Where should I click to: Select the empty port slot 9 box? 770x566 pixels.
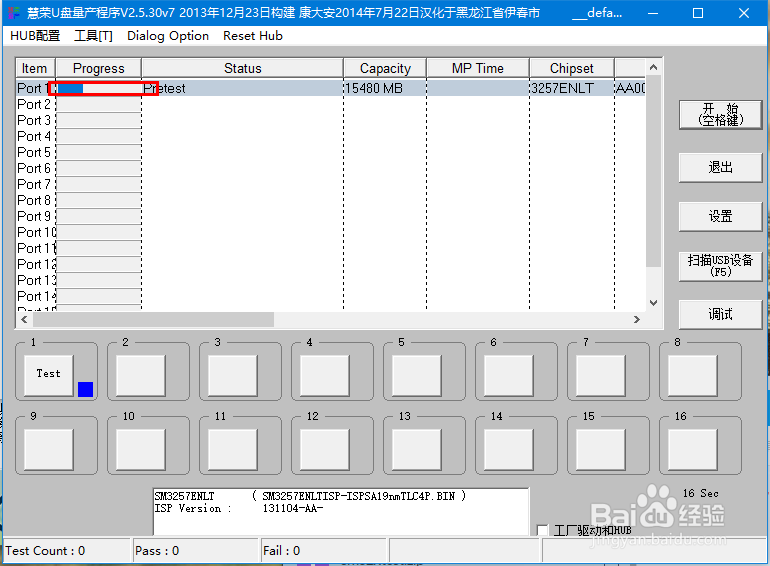(x=49, y=449)
